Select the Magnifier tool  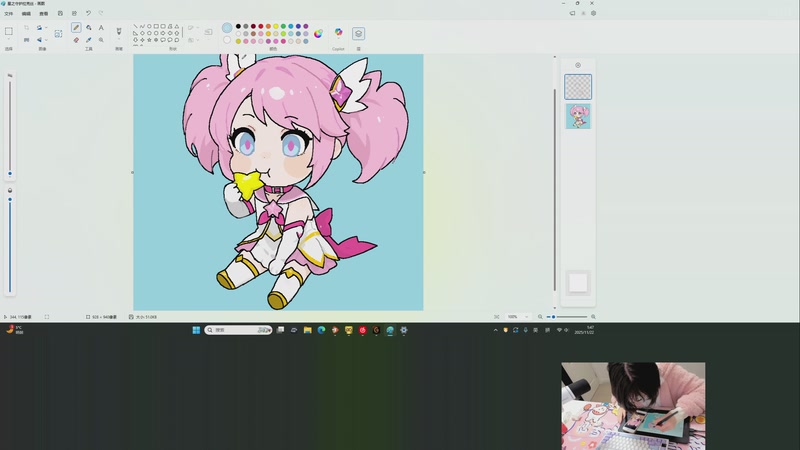[101, 40]
